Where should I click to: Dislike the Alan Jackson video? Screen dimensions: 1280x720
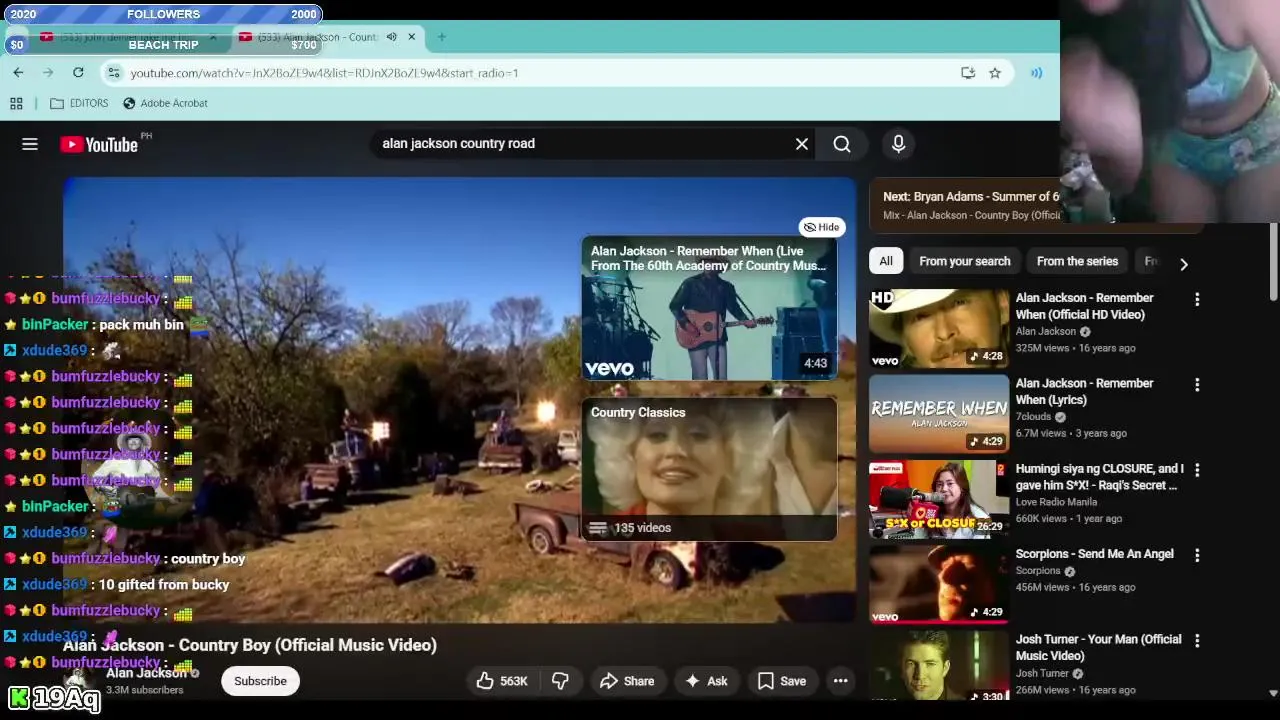tap(561, 681)
